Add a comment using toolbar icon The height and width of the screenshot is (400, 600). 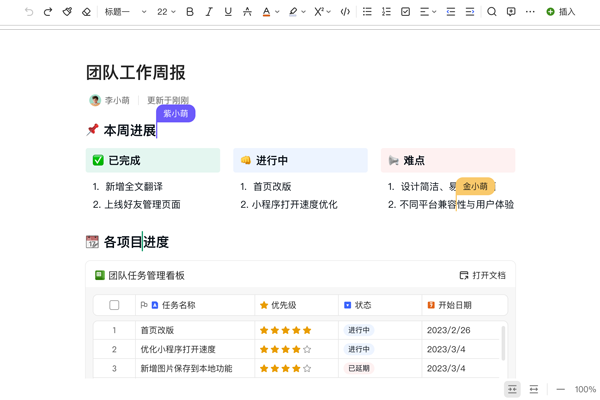click(511, 12)
